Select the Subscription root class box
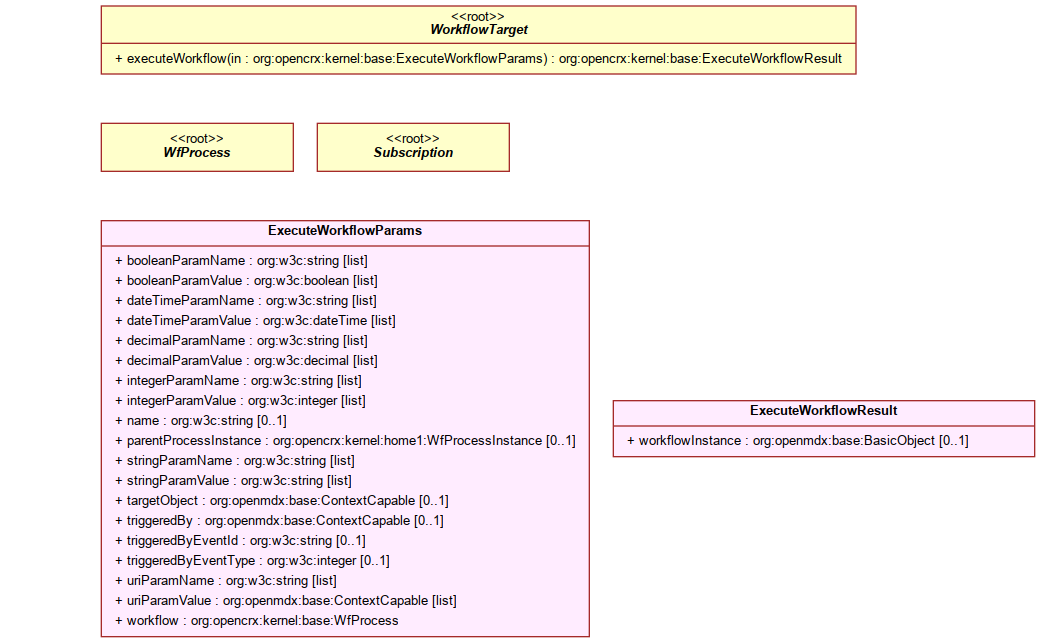 coord(413,147)
